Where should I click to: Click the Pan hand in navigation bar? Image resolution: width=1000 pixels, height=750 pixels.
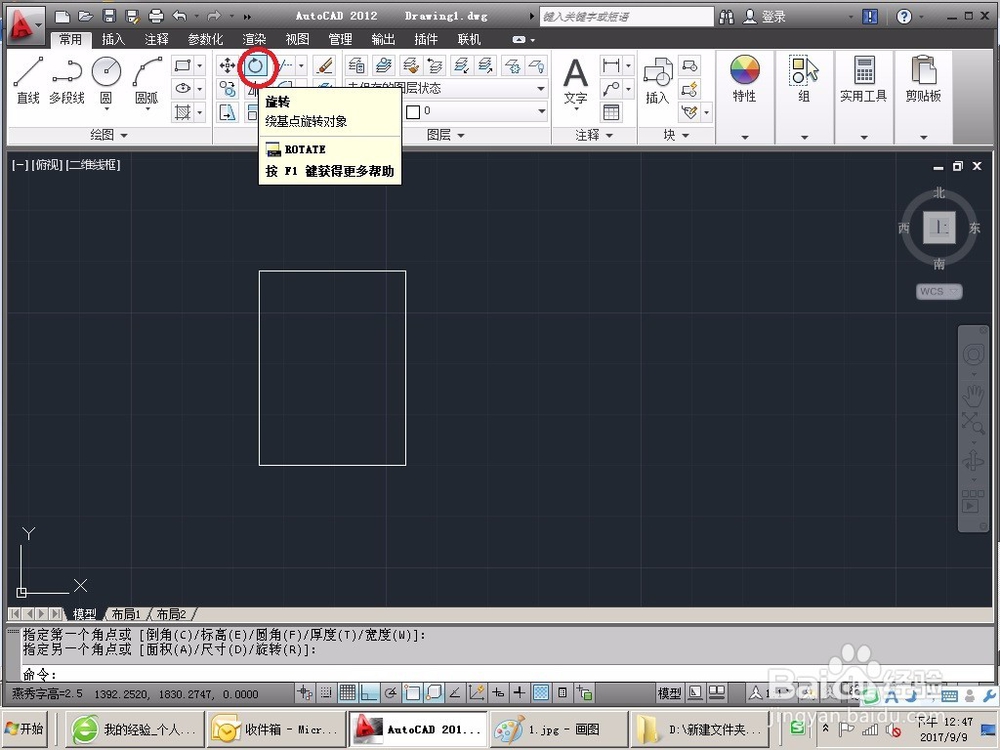point(973,395)
